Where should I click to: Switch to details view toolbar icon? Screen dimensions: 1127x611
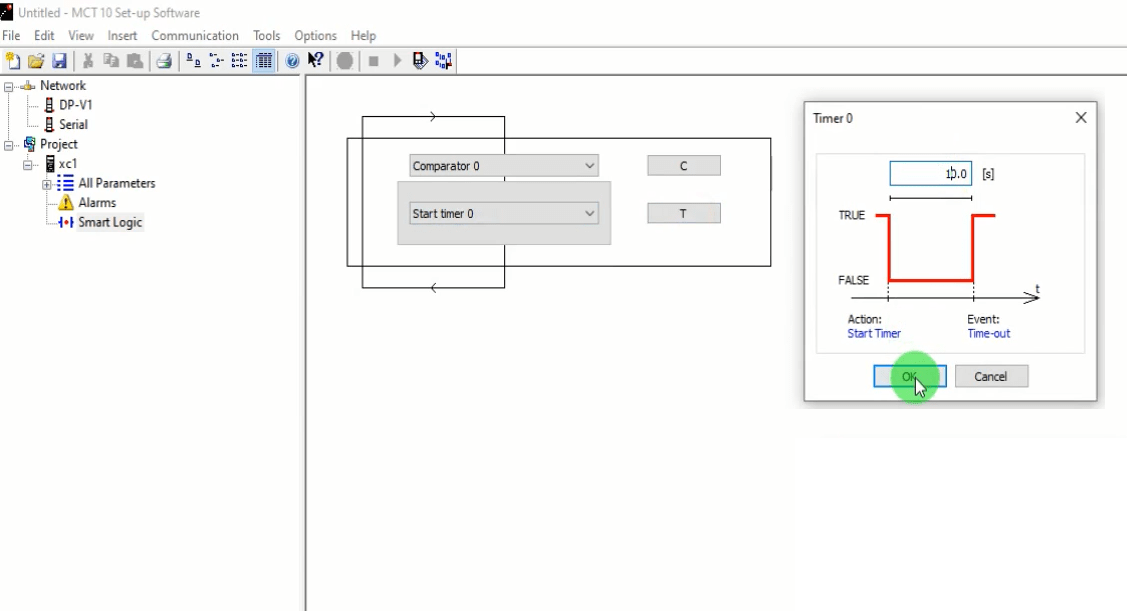point(264,61)
